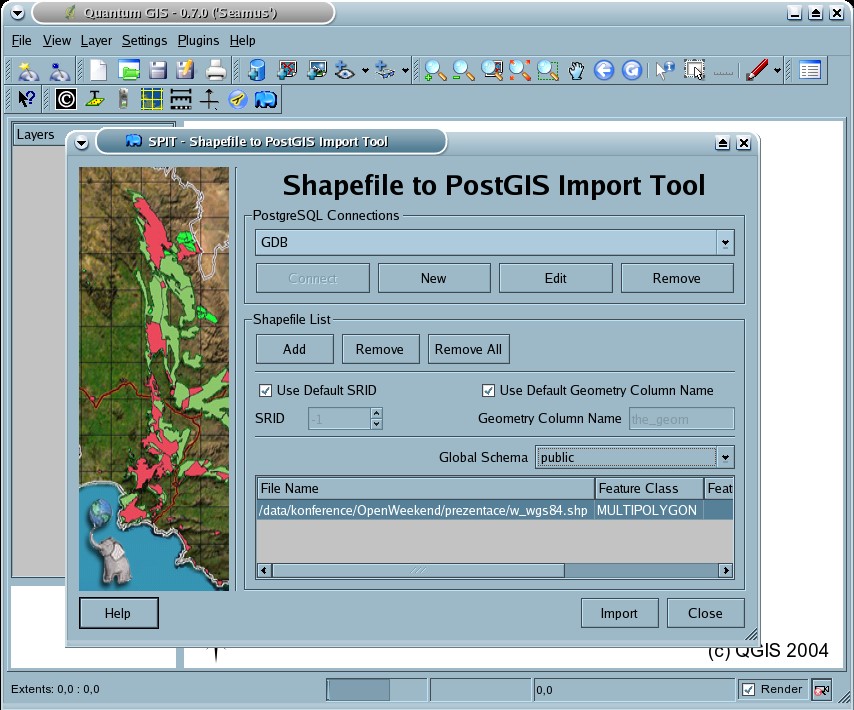Open the Global Schema dropdown
Viewport: 854px width, 710px height.
point(725,457)
